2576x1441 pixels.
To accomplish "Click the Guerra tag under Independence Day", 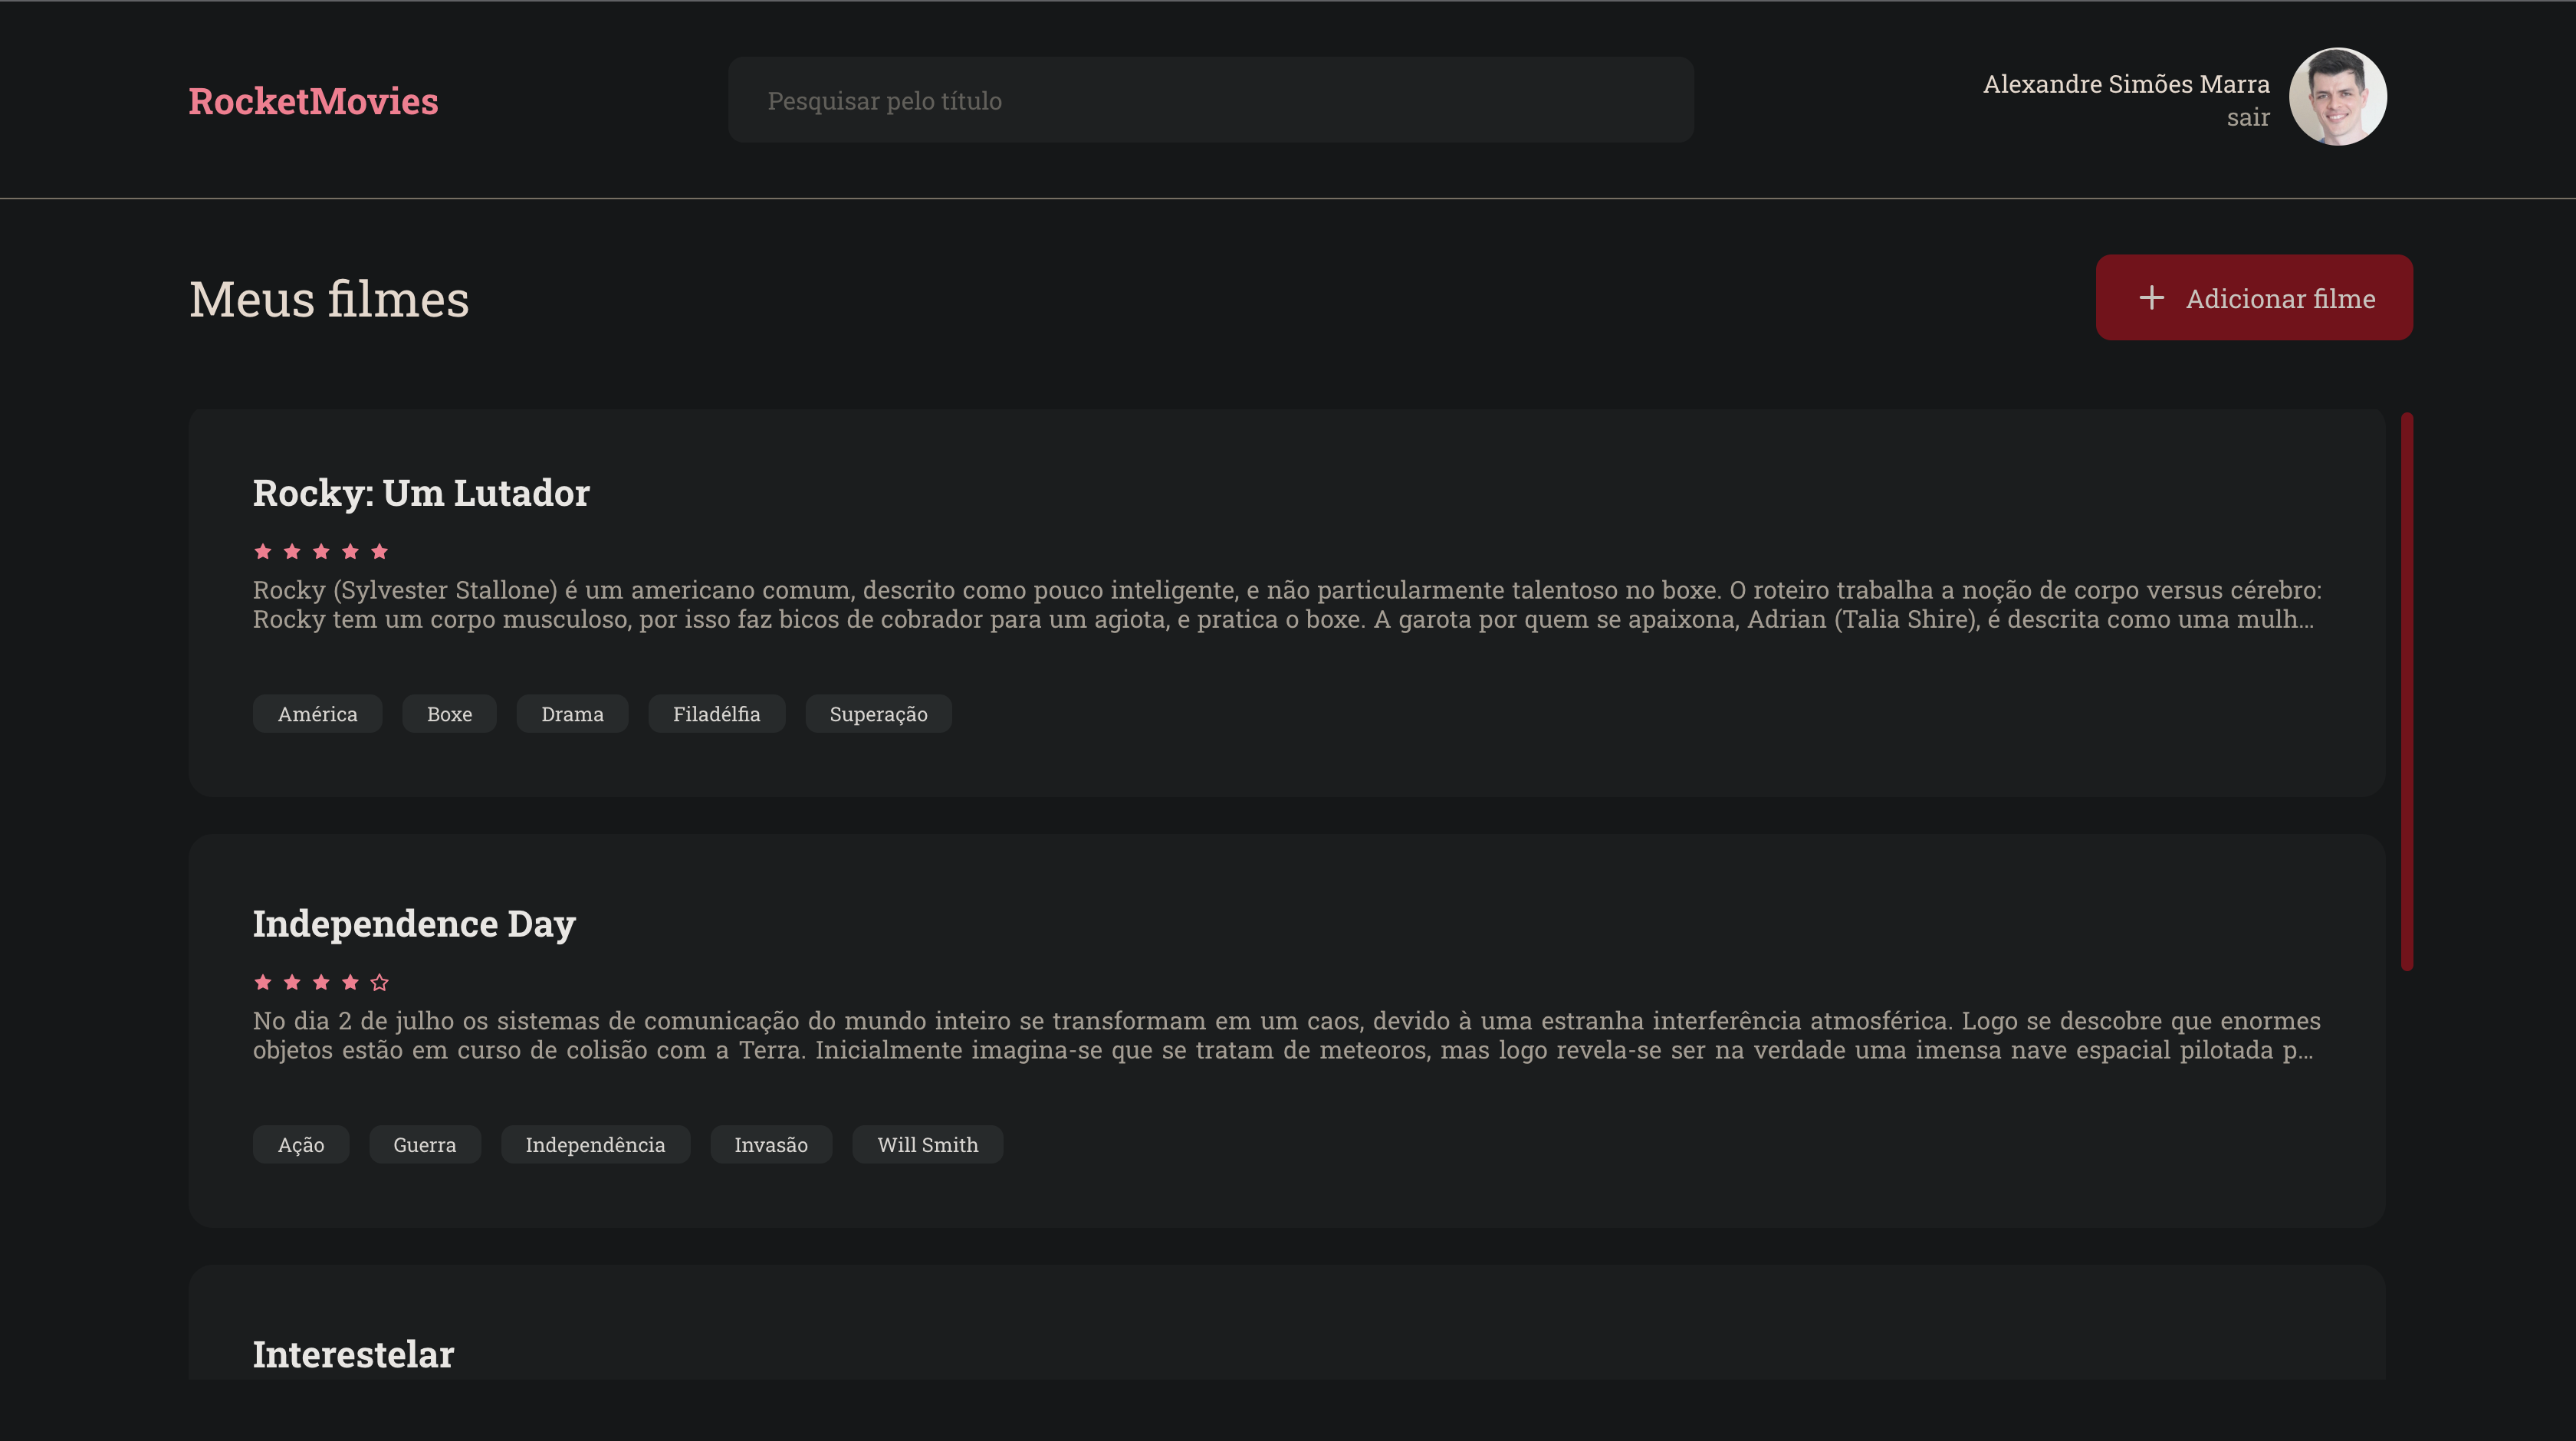I will click(424, 1145).
